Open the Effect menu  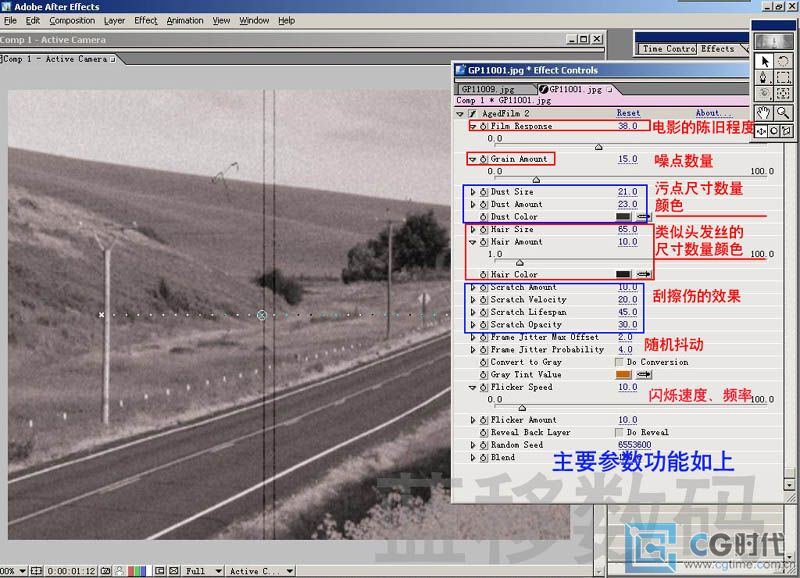click(146, 20)
